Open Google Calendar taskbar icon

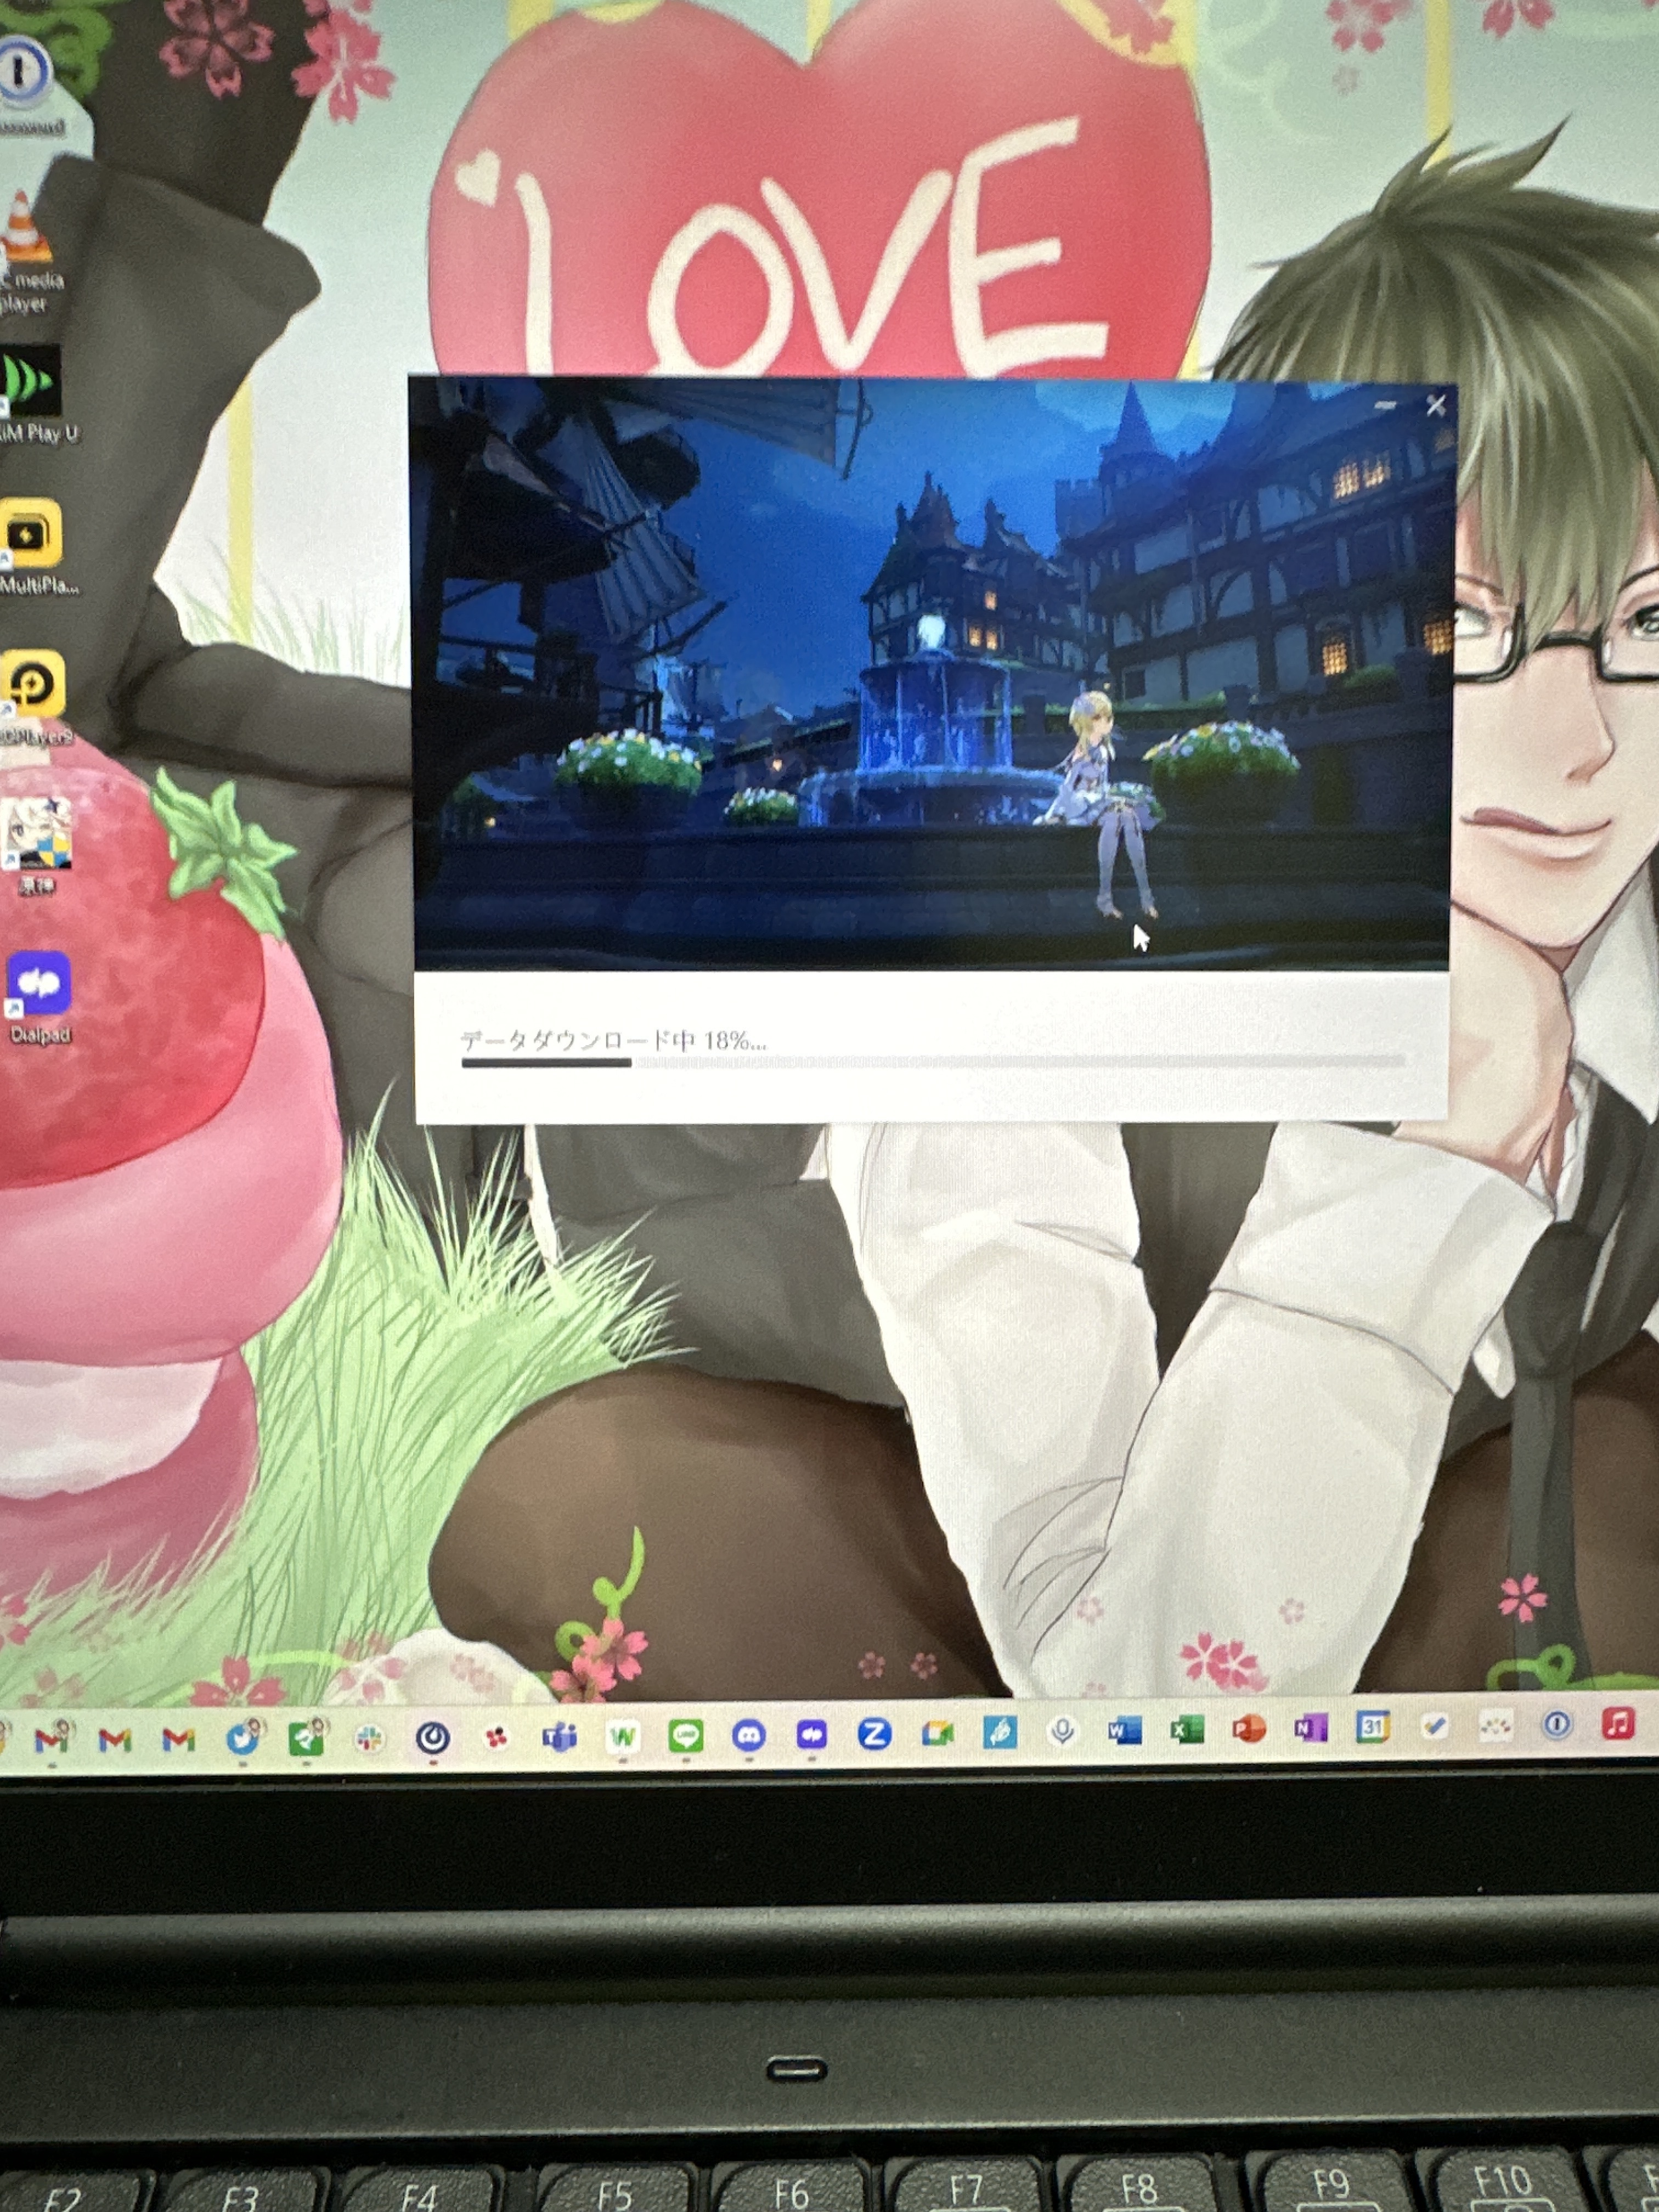click(x=1372, y=1726)
